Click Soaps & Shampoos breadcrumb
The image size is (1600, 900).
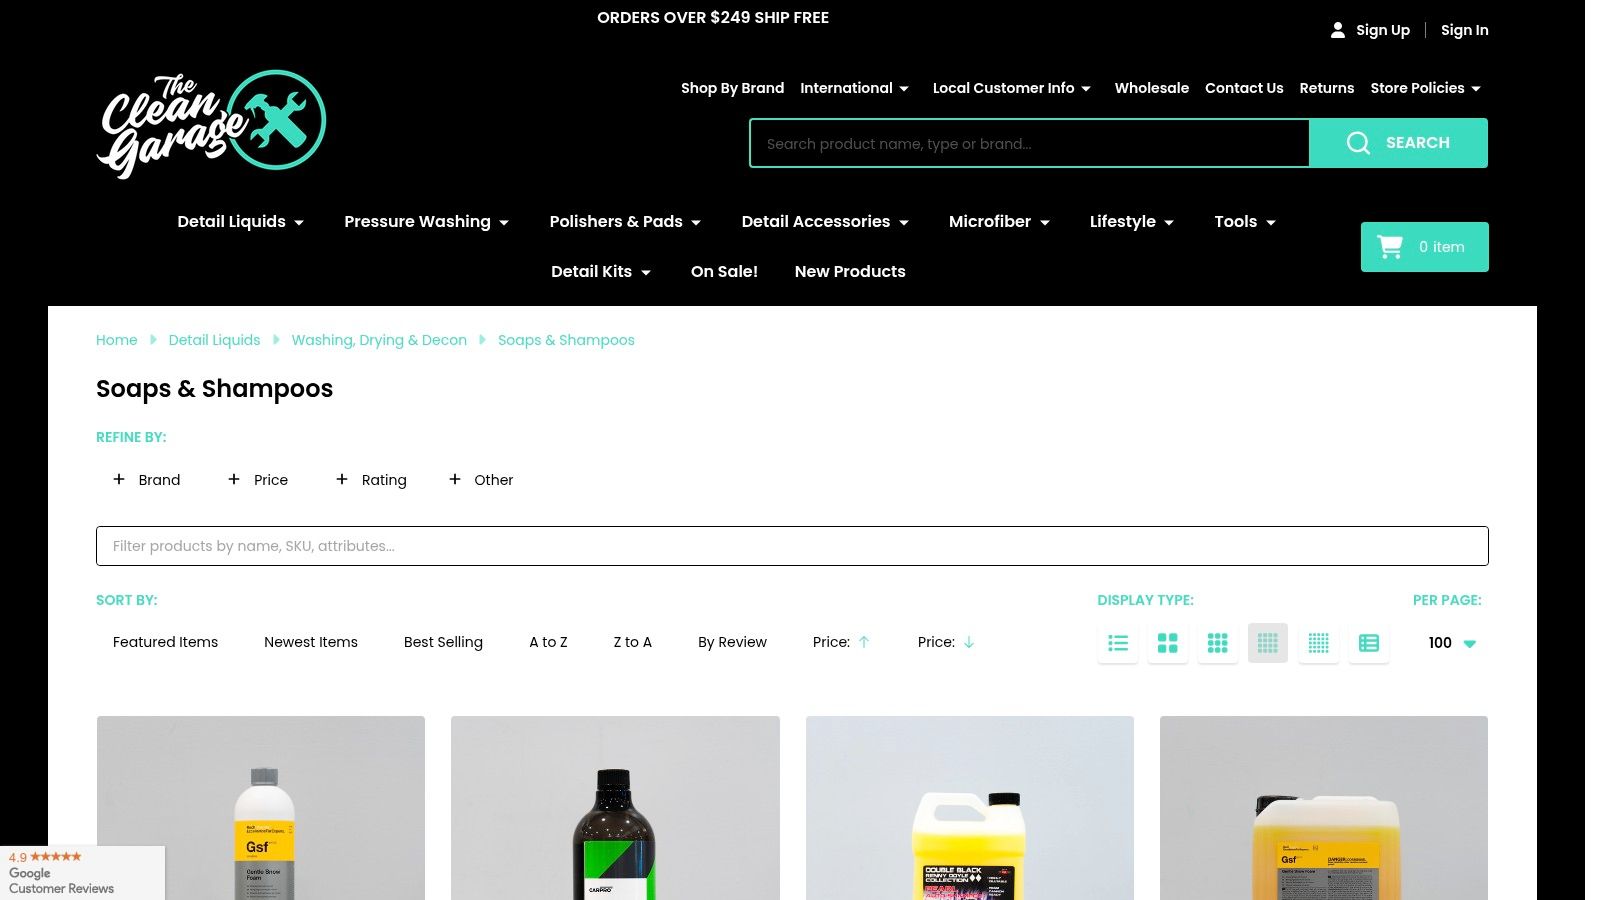coord(566,340)
